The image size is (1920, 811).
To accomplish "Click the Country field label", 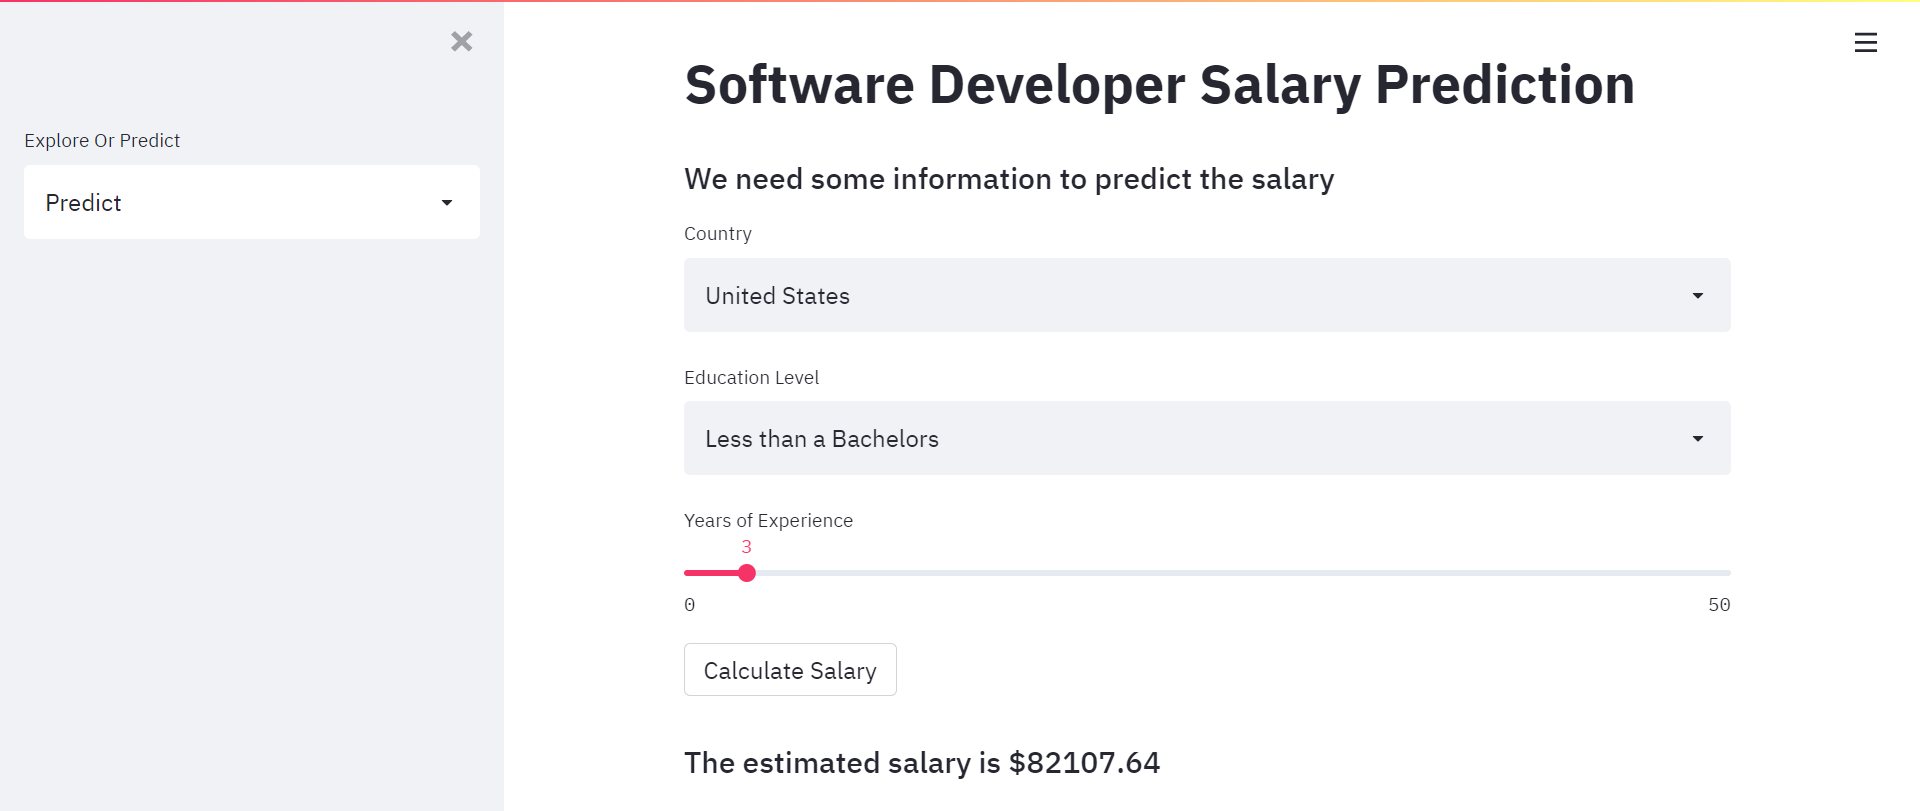I will pos(717,234).
